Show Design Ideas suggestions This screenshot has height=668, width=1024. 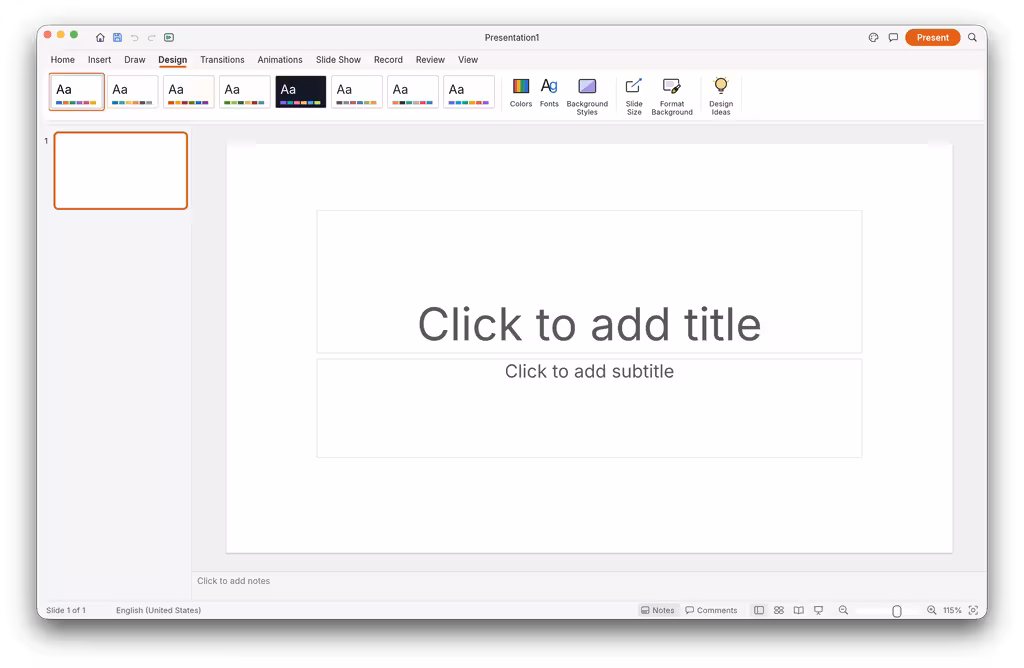click(x=720, y=97)
